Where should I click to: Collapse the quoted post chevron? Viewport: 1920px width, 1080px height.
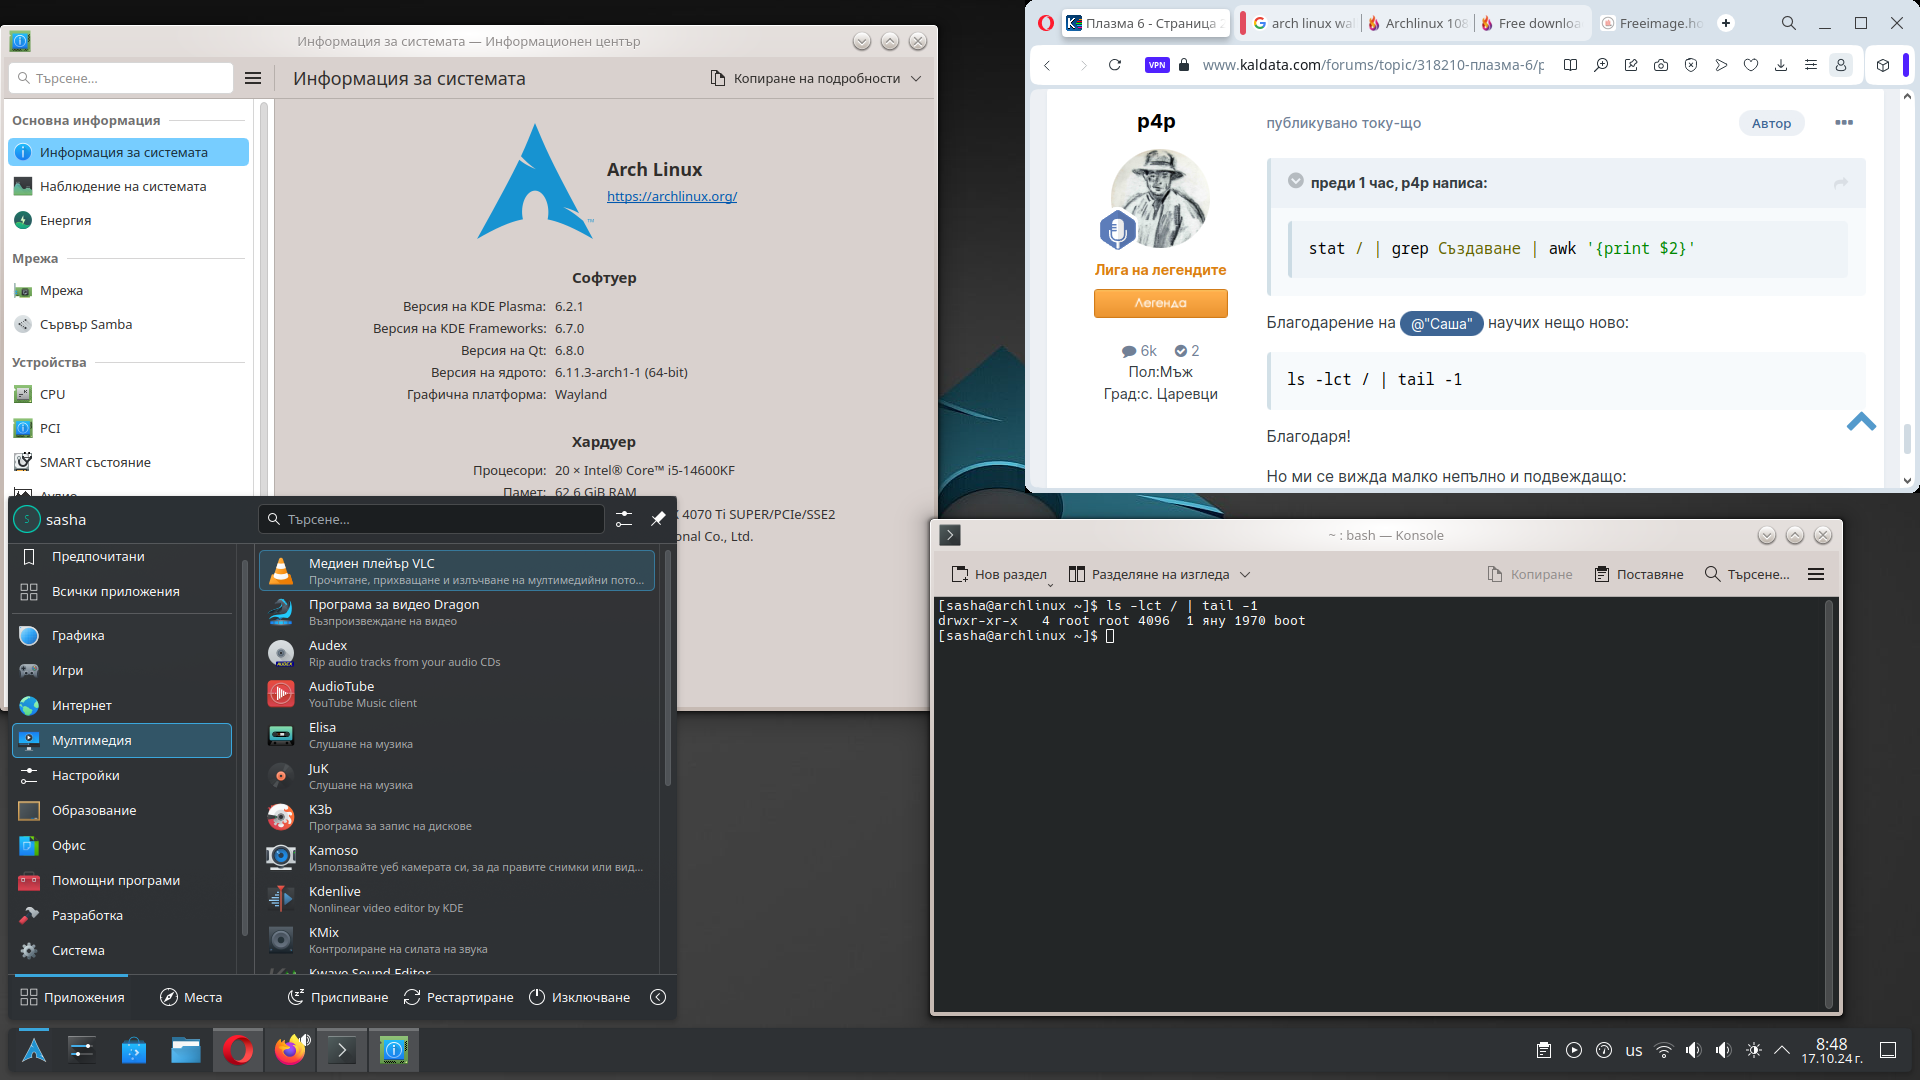pyautogui.click(x=1296, y=181)
